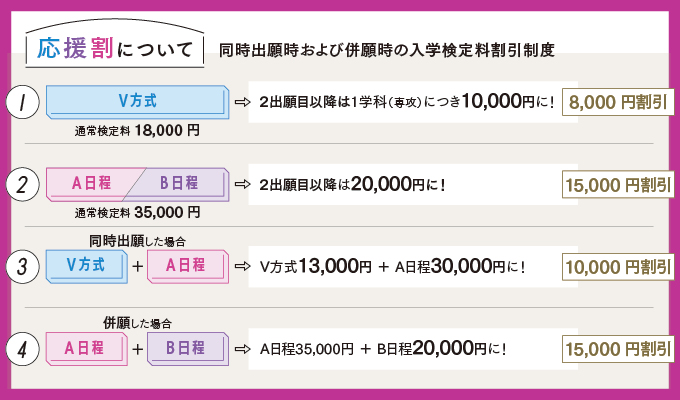Click the 10,000円割引 discount label
Image resolution: width=680 pixels, height=400 pixels.
click(x=618, y=267)
